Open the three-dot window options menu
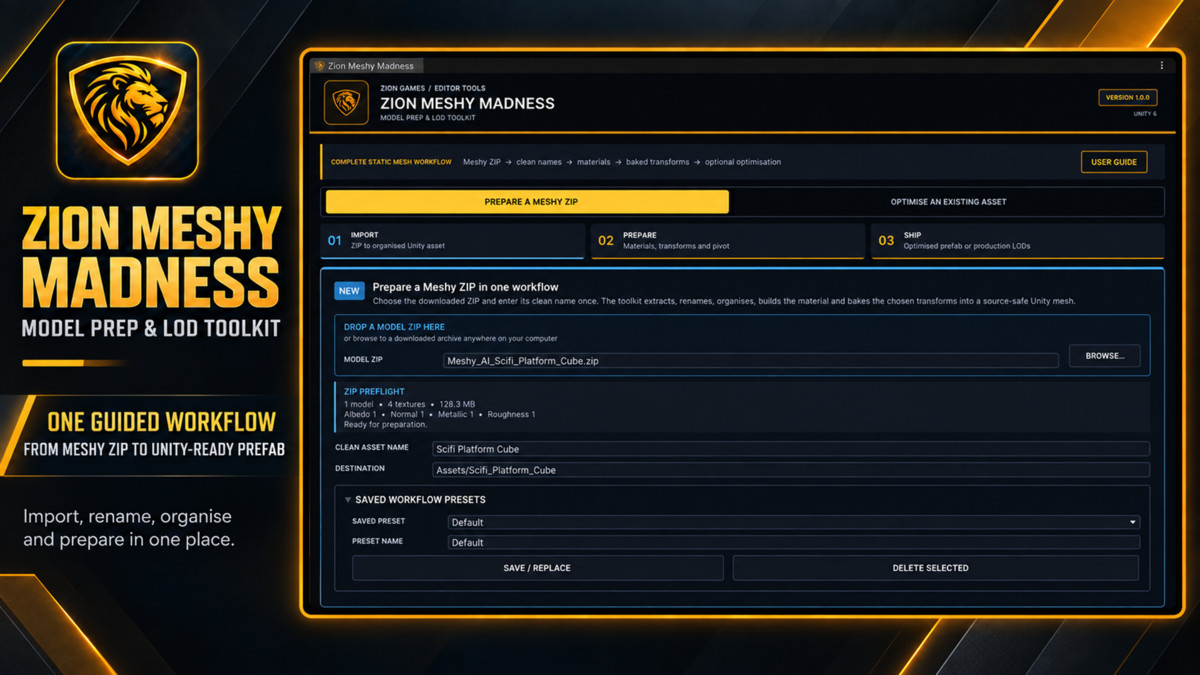 click(x=1162, y=66)
